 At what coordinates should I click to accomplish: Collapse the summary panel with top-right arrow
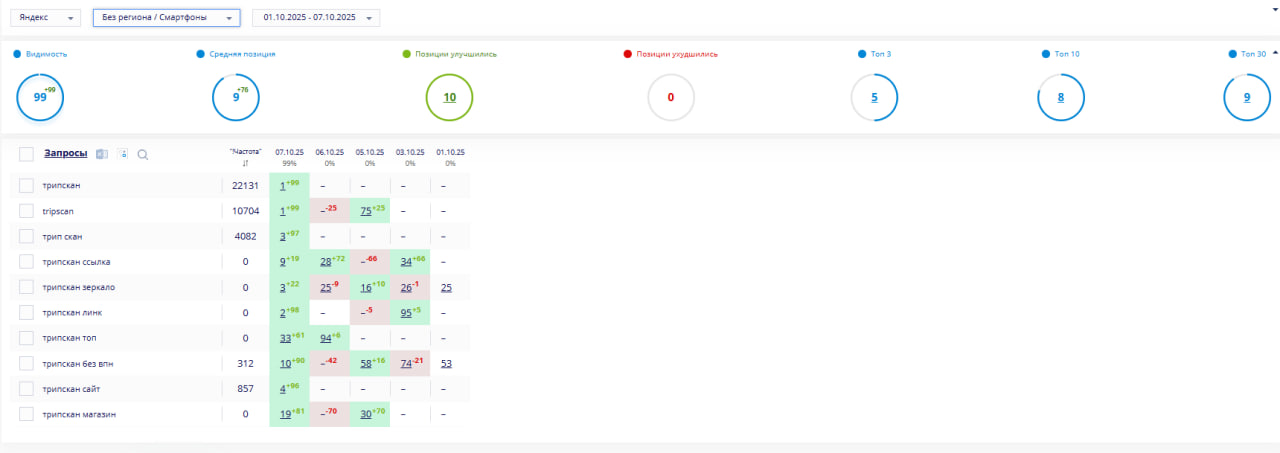coord(1275,9)
